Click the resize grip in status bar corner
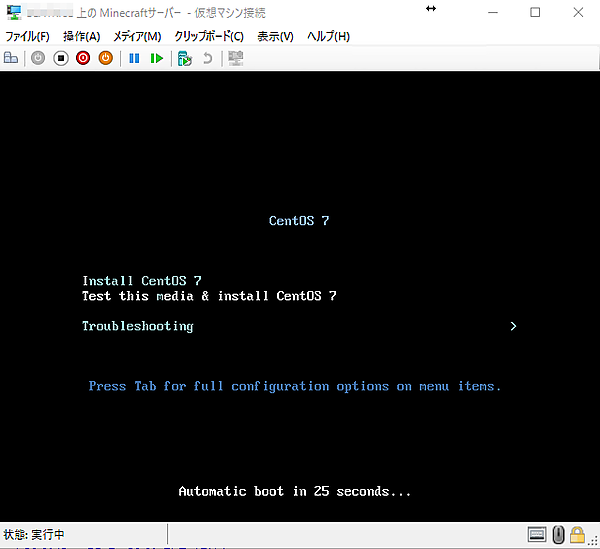The image size is (600, 549). click(593, 541)
